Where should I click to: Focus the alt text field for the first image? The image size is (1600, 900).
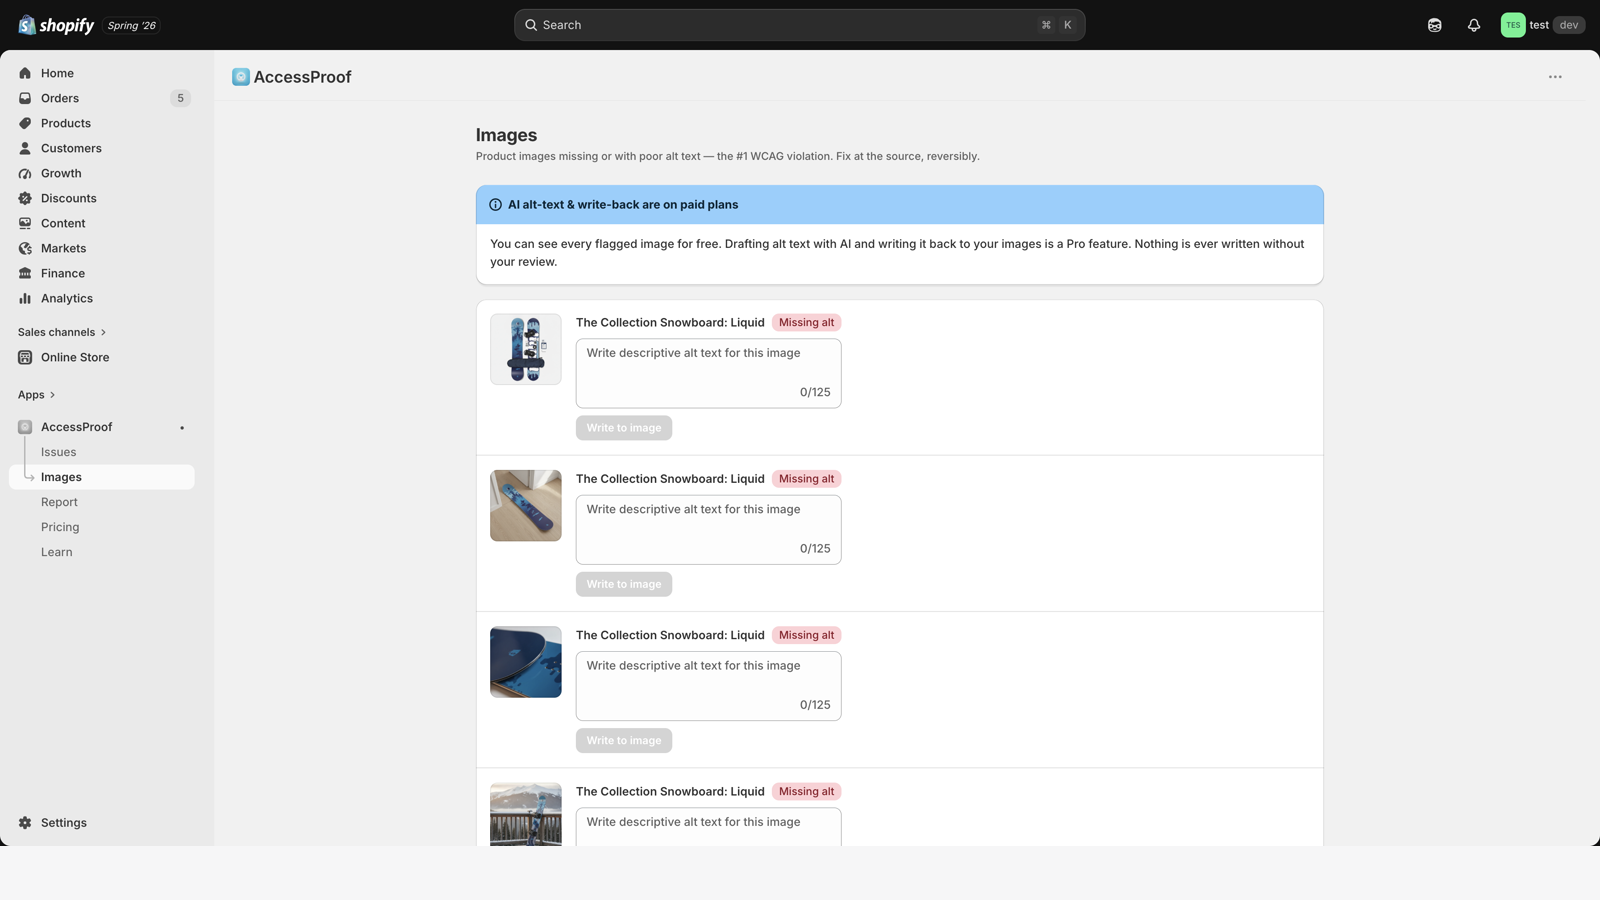coord(708,373)
